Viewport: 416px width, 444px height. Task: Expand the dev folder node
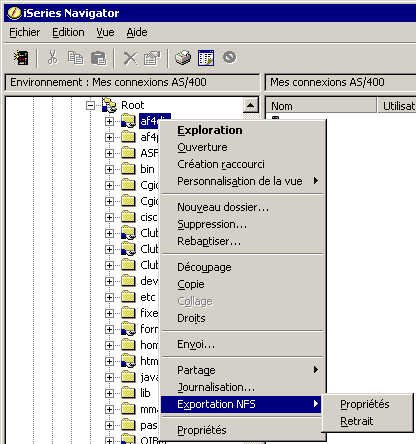(109, 281)
